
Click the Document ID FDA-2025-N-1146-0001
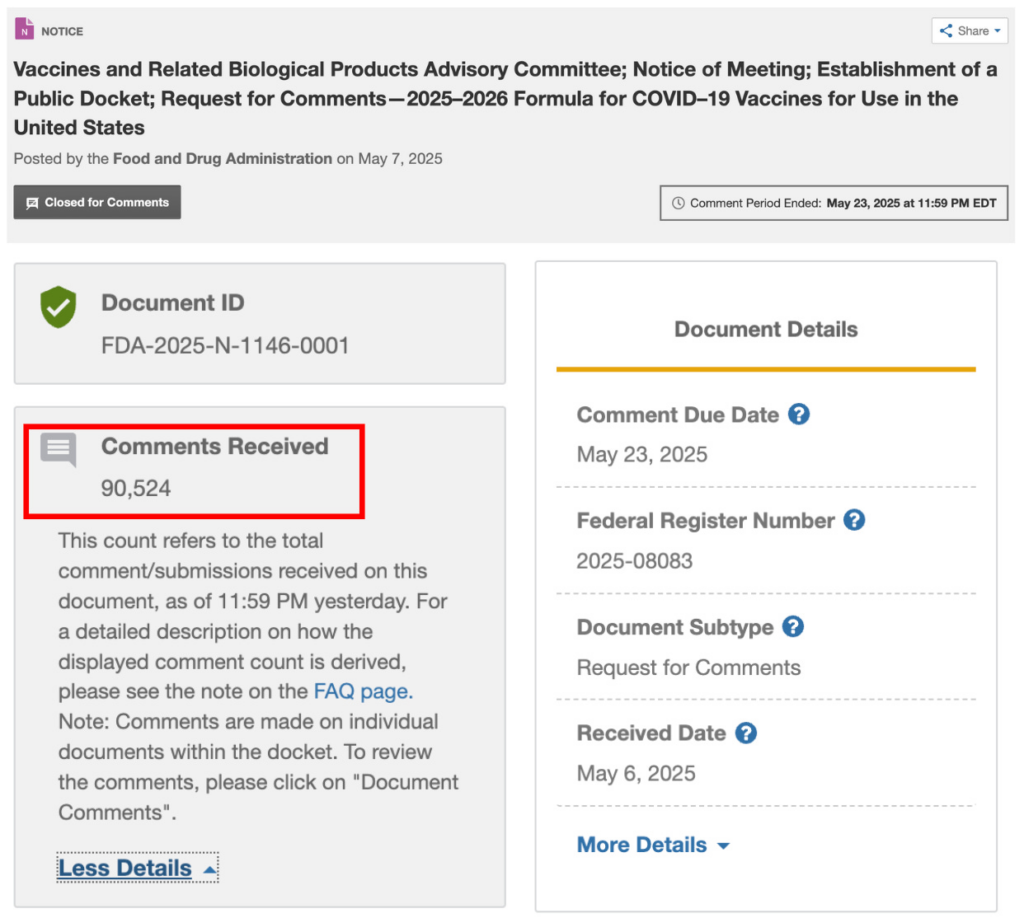pyautogui.click(x=225, y=346)
